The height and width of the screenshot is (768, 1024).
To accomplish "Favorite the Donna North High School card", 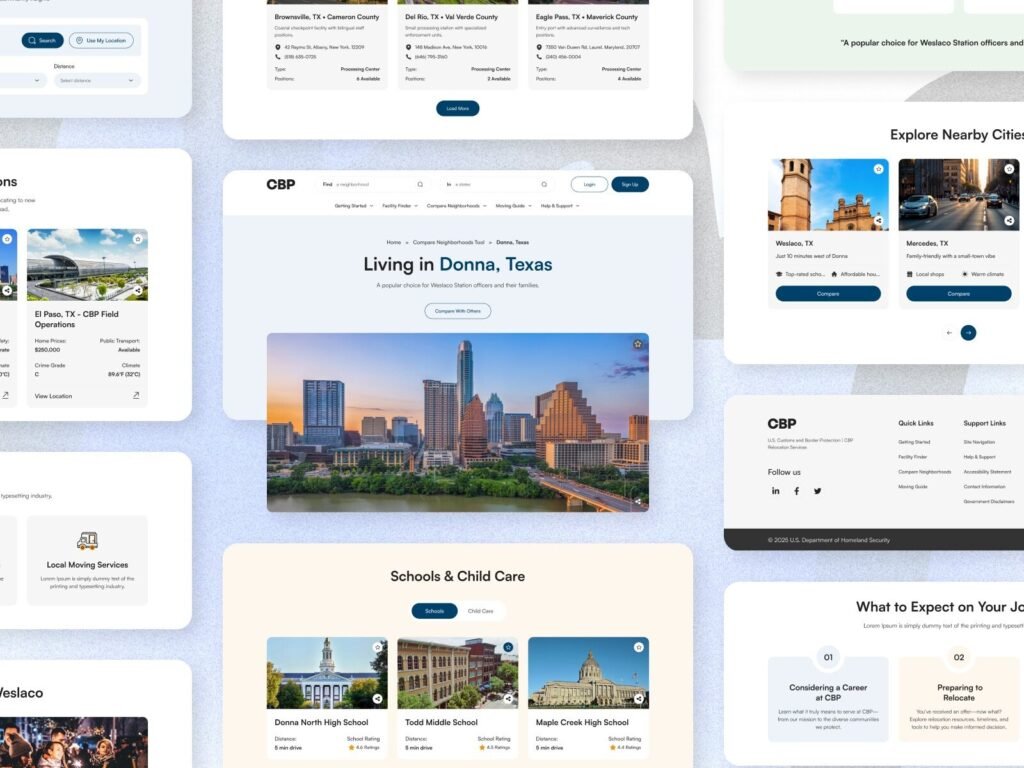I will coord(377,647).
